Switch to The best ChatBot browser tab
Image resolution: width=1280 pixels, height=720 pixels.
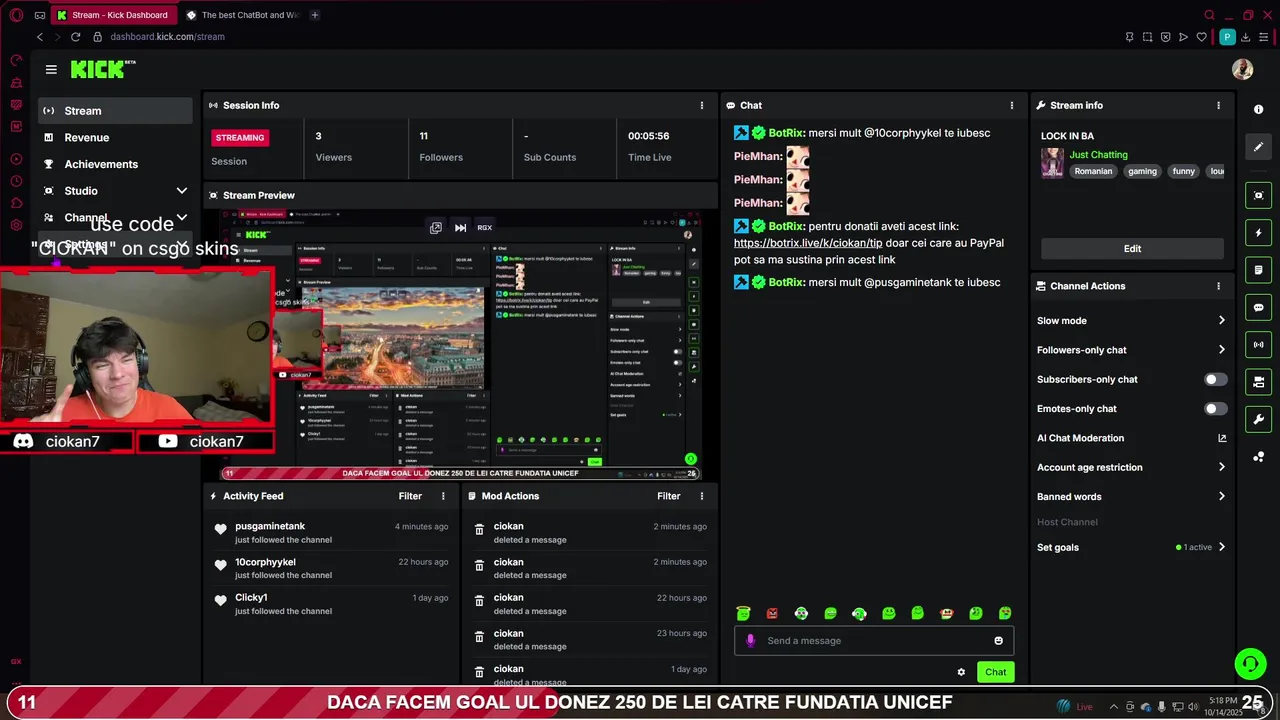click(x=243, y=15)
